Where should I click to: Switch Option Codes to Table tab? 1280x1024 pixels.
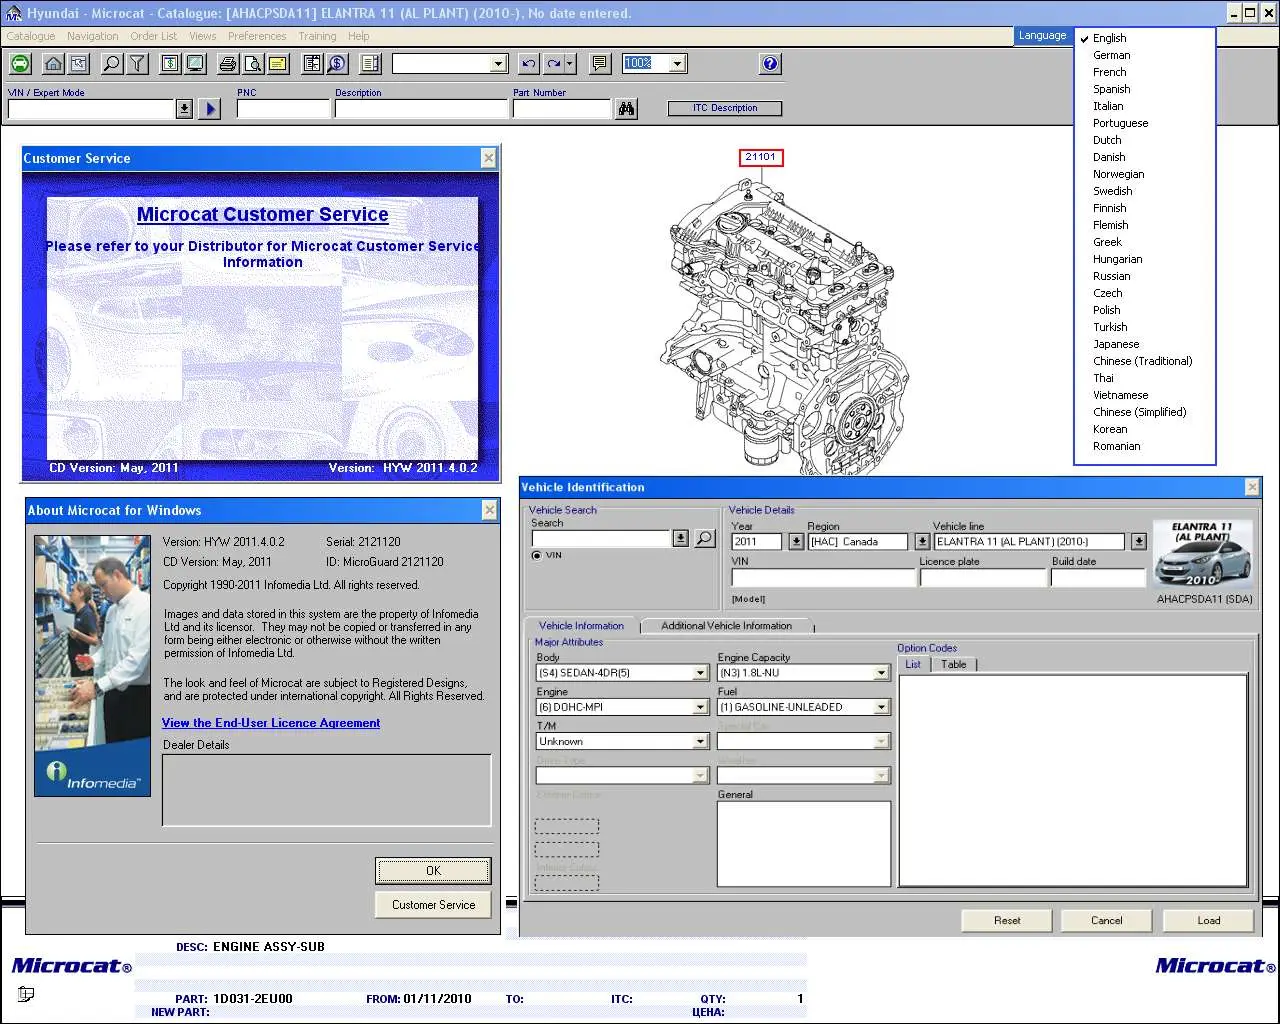[954, 664]
